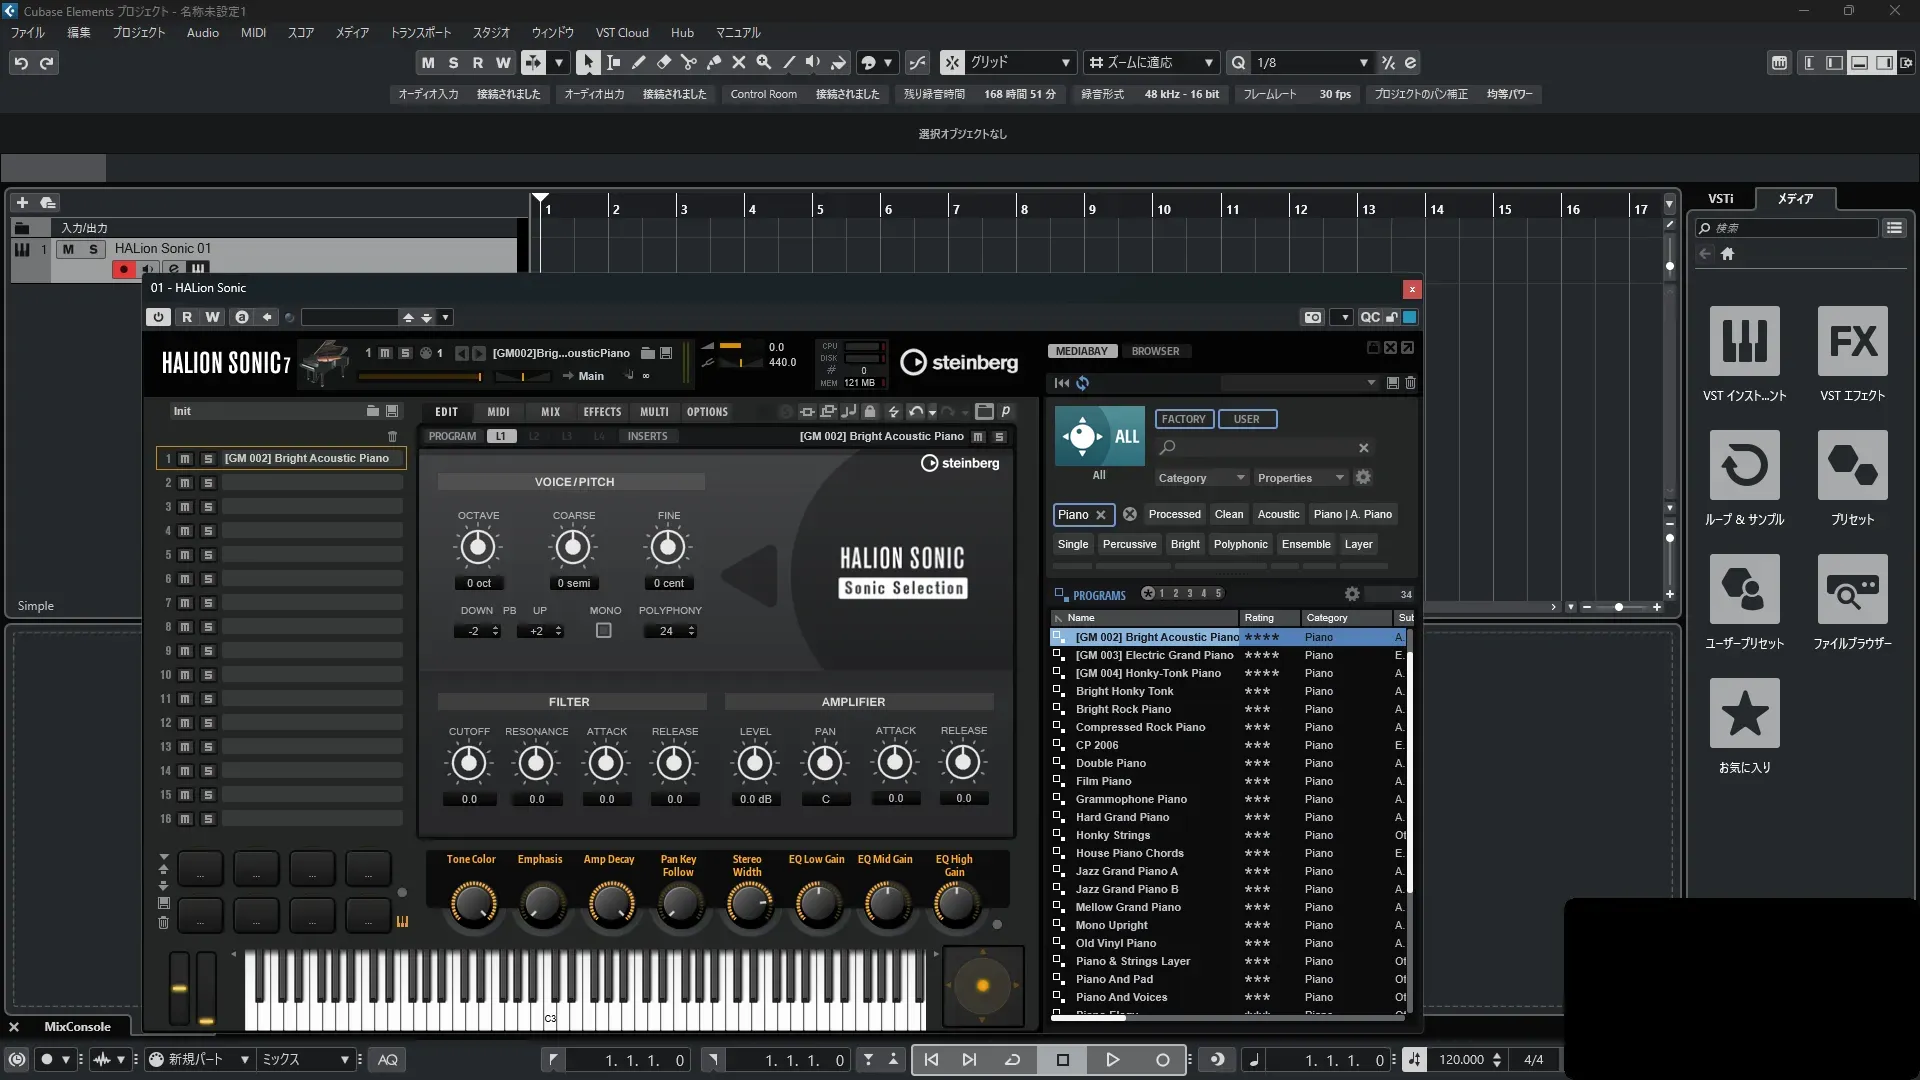The image size is (1920, 1080).
Task: Open Loops & Samples media tile
Action: point(1744,465)
